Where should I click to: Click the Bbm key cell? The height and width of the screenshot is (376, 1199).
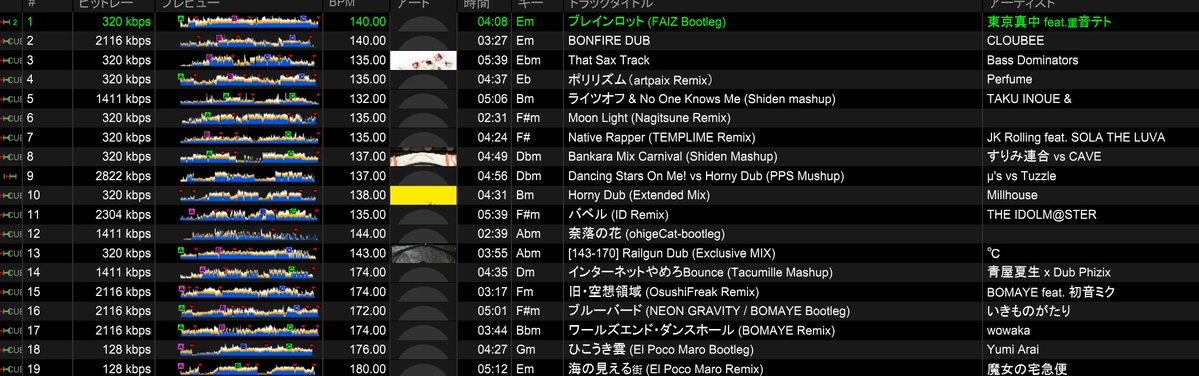pyautogui.click(x=528, y=330)
